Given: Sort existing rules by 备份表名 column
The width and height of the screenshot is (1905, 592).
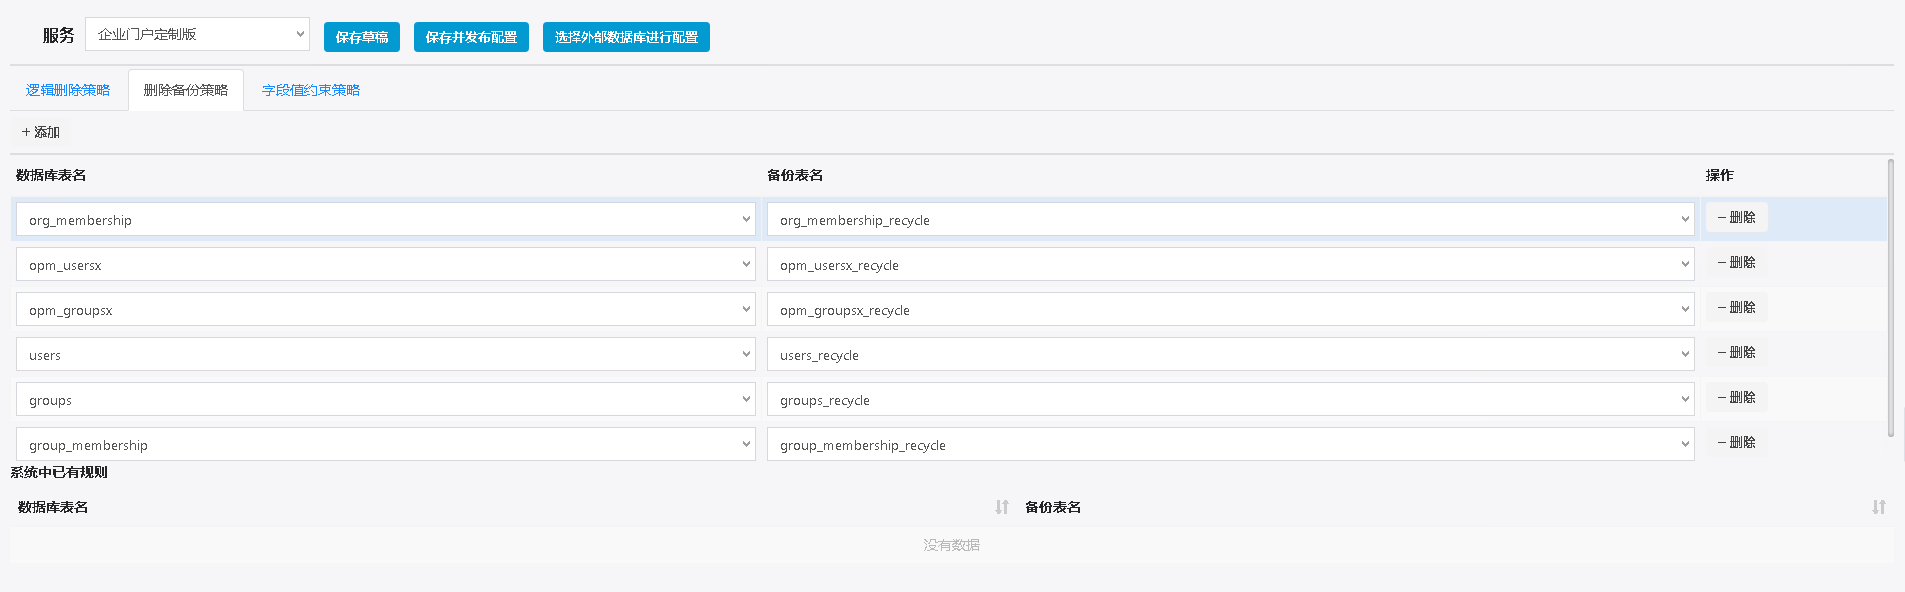Looking at the screenshot, I should (1879, 507).
